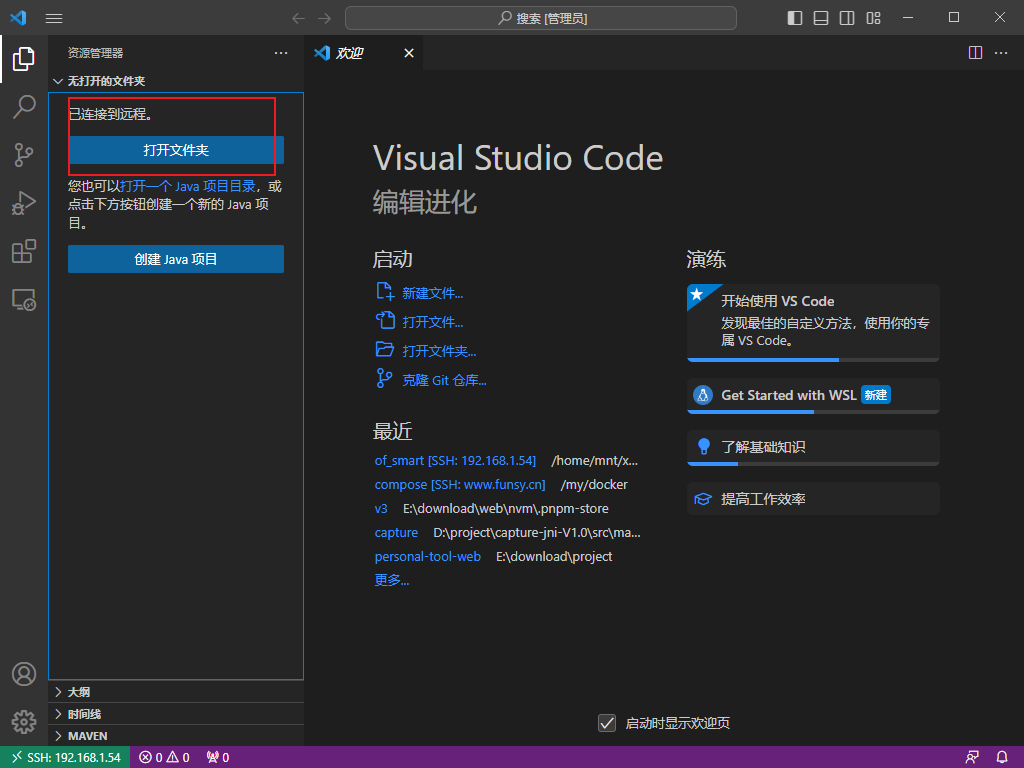Open recent compose SSH www.funsy.cn entry
This screenshot has width=1024, height=768.
coord(460,485)
